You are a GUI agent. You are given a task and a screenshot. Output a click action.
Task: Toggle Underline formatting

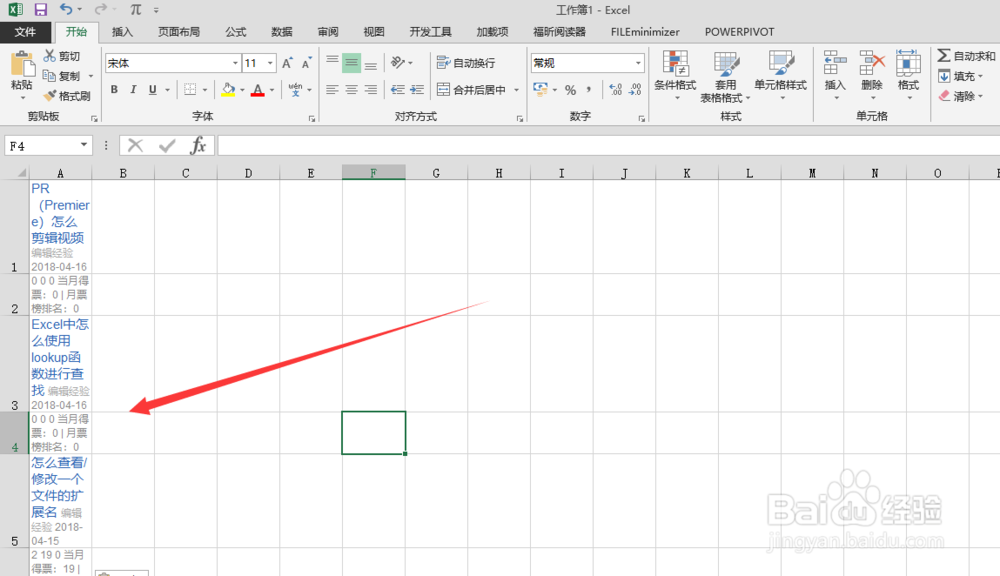tap(152, 89)
